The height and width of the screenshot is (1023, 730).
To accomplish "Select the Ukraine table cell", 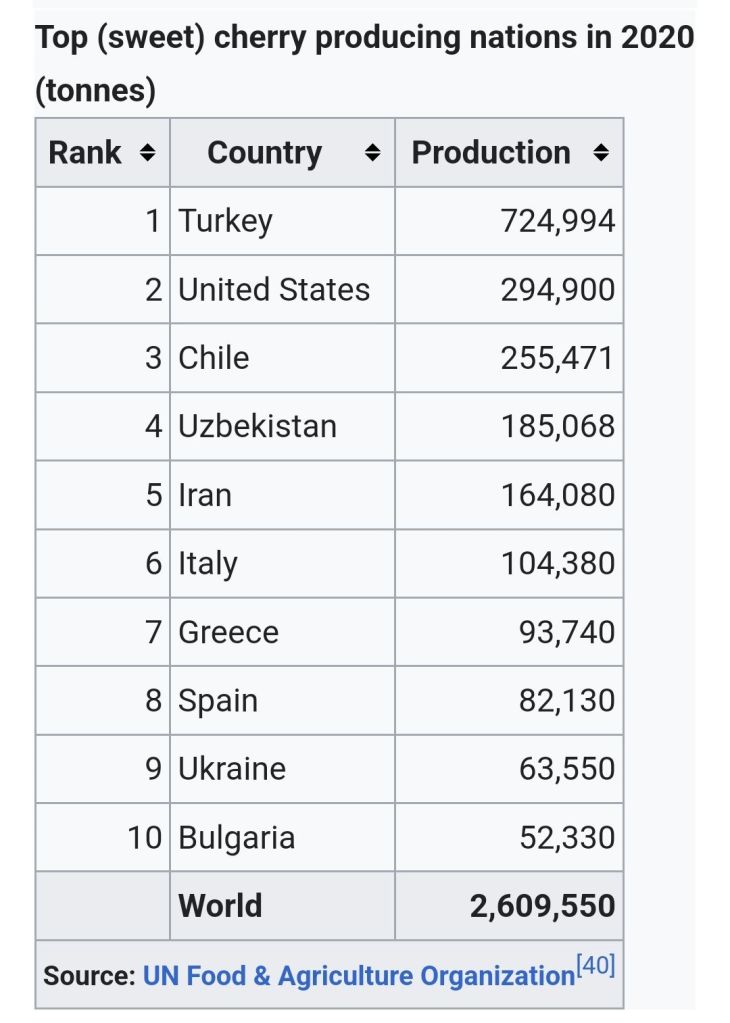I will coord(231,769).
